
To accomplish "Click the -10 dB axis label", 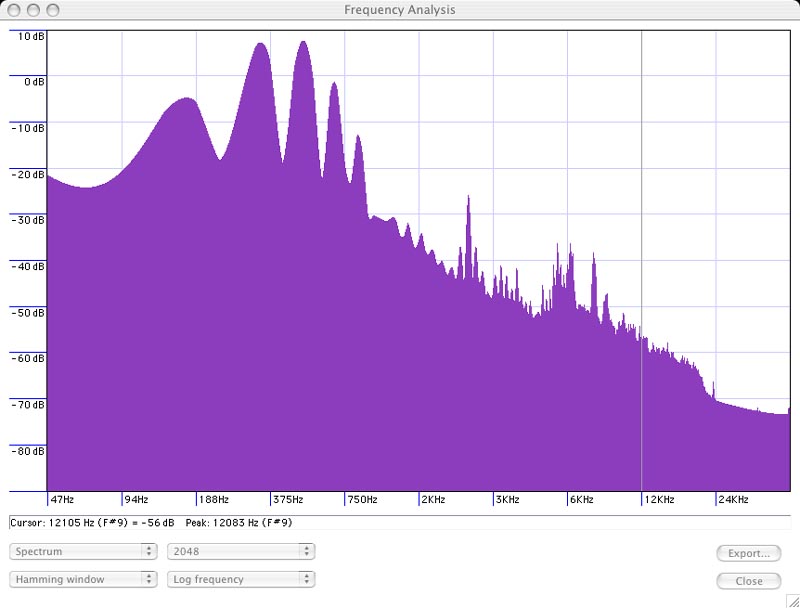I will (x=28, y=128).
